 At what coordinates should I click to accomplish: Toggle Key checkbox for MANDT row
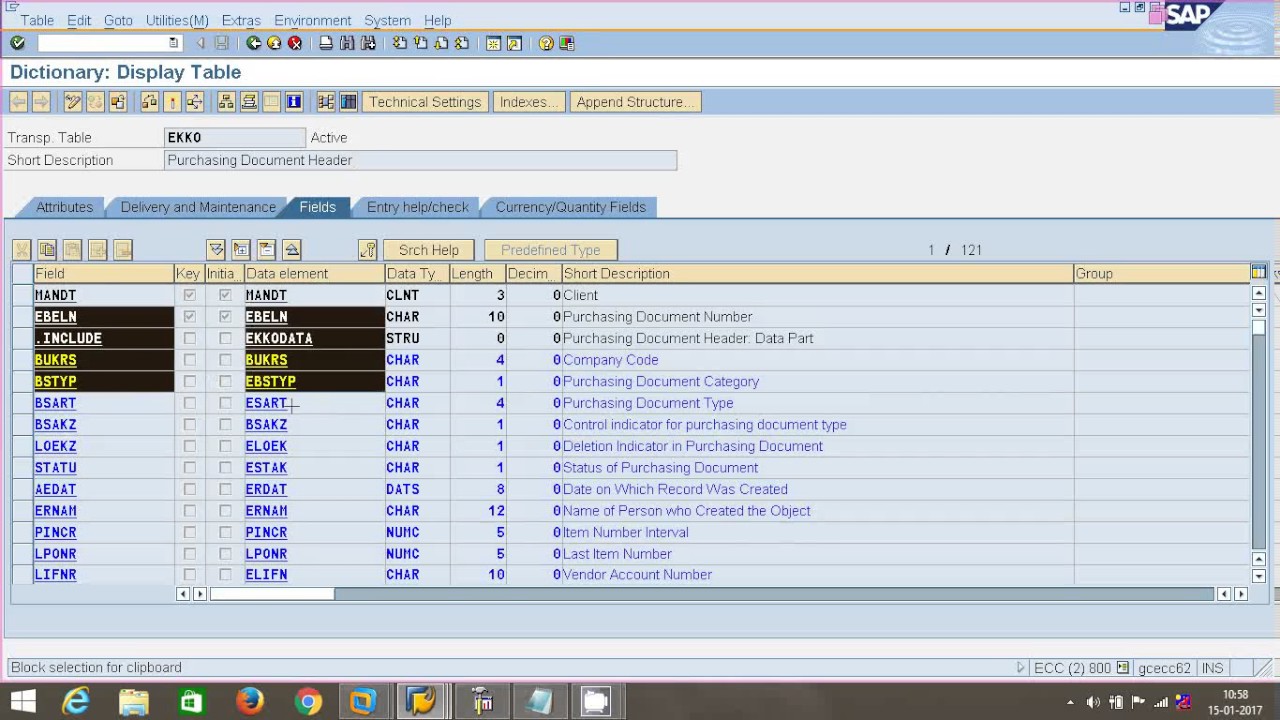(189, 295)
